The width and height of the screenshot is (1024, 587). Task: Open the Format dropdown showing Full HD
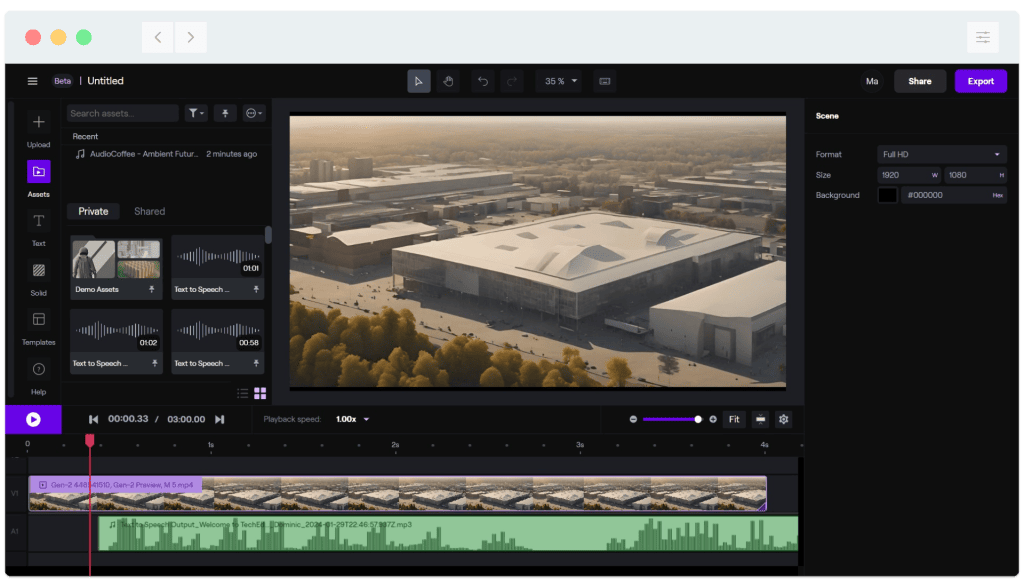941,154
